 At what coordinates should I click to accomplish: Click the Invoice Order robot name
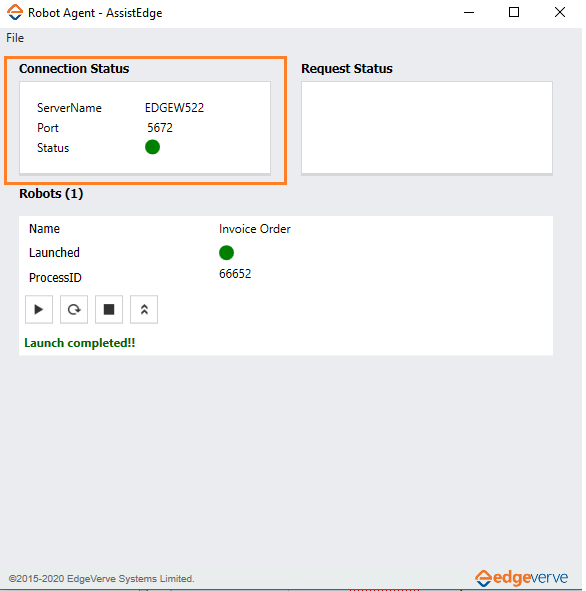[x=255, y=229]
